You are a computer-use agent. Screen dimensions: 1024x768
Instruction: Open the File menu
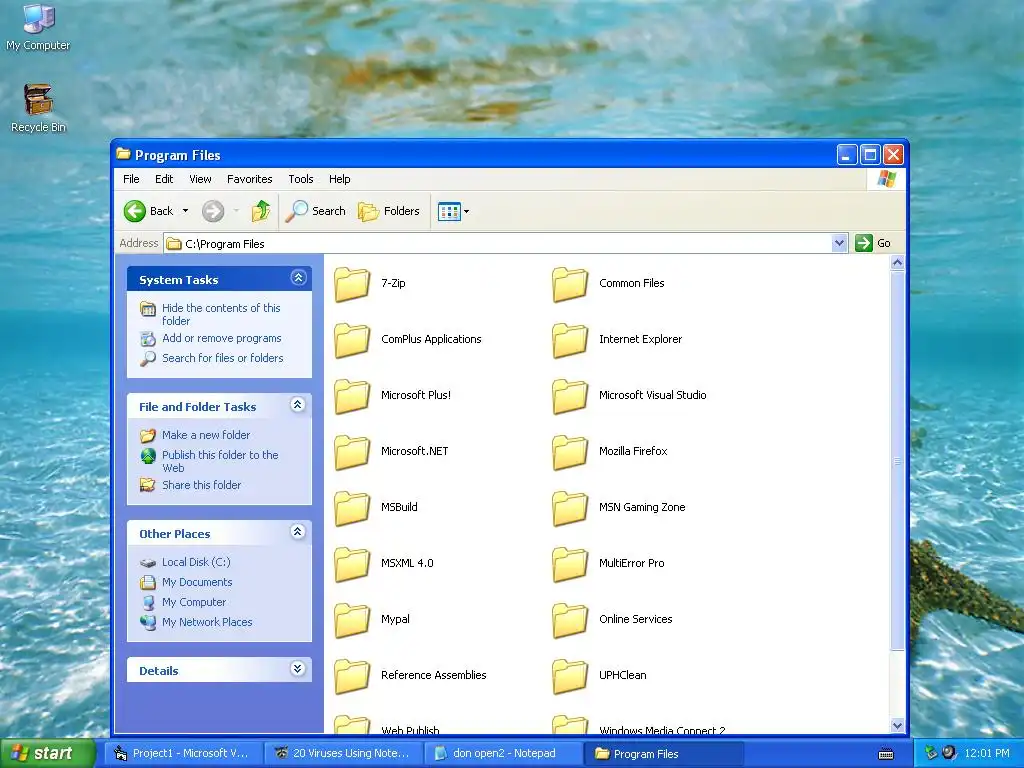(131, 179)
